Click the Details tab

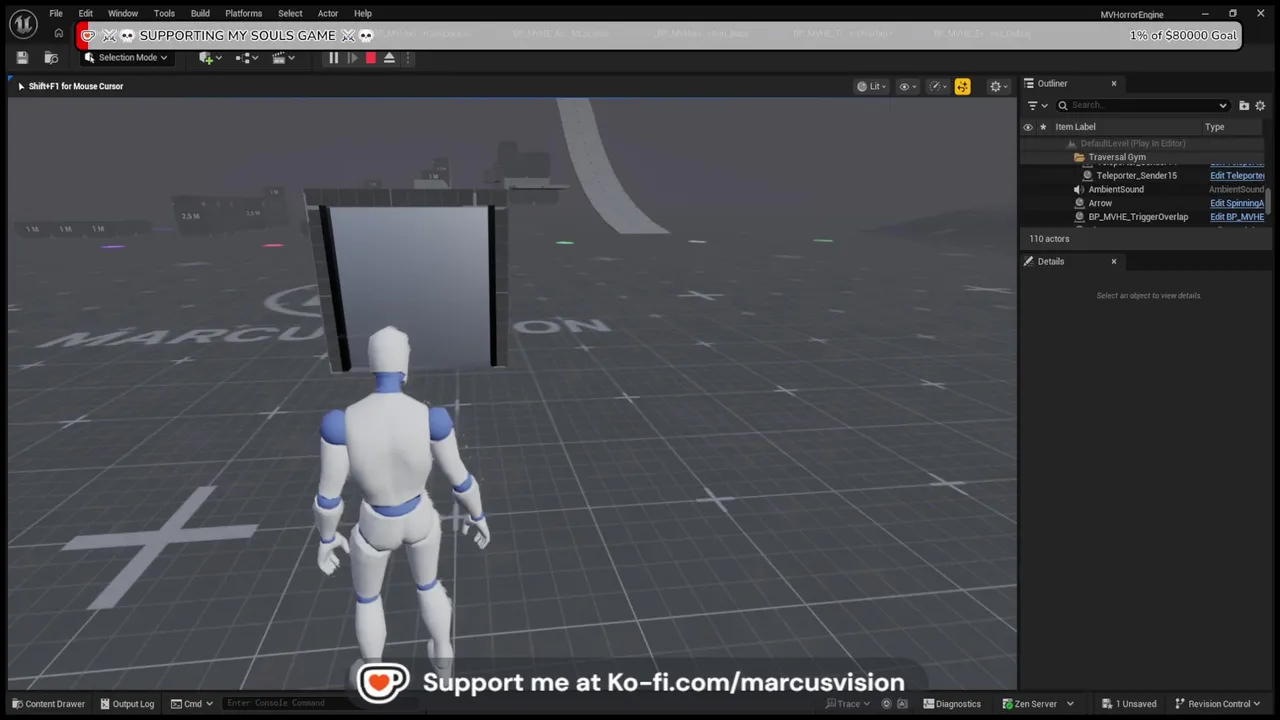point(1050,262)
